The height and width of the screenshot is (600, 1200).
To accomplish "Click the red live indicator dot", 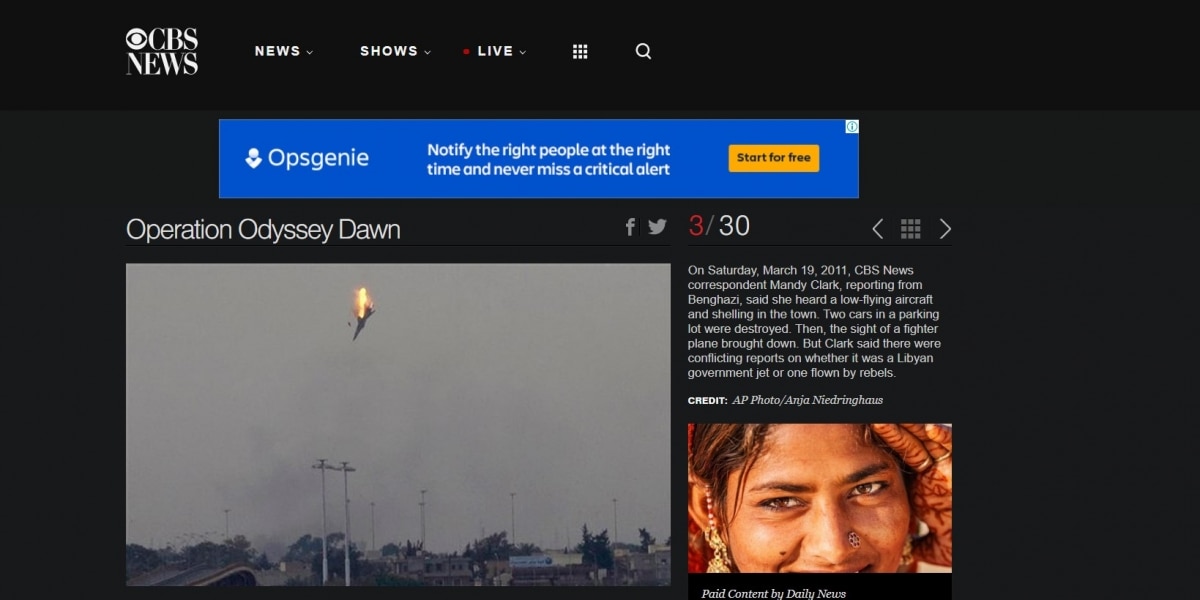I will click(x=466, y=52).
